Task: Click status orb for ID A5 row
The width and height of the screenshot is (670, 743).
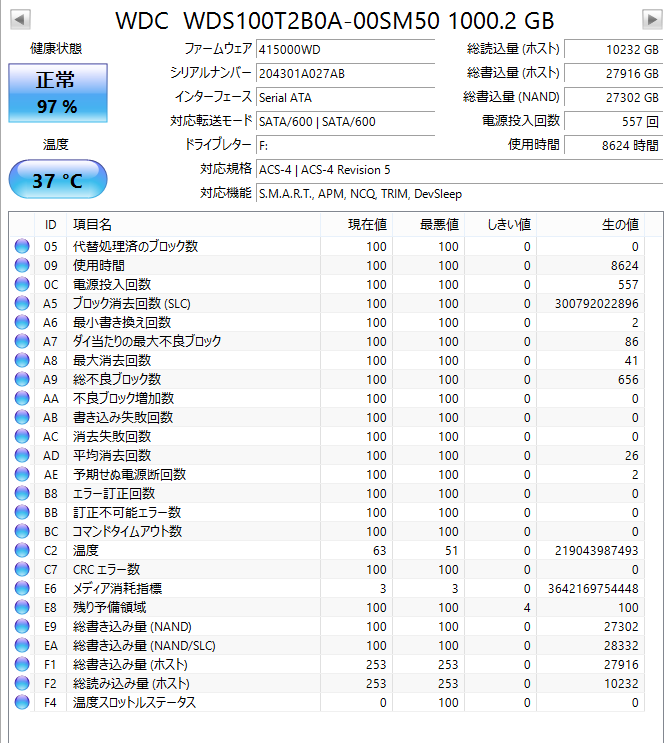Action: [22, 303]
